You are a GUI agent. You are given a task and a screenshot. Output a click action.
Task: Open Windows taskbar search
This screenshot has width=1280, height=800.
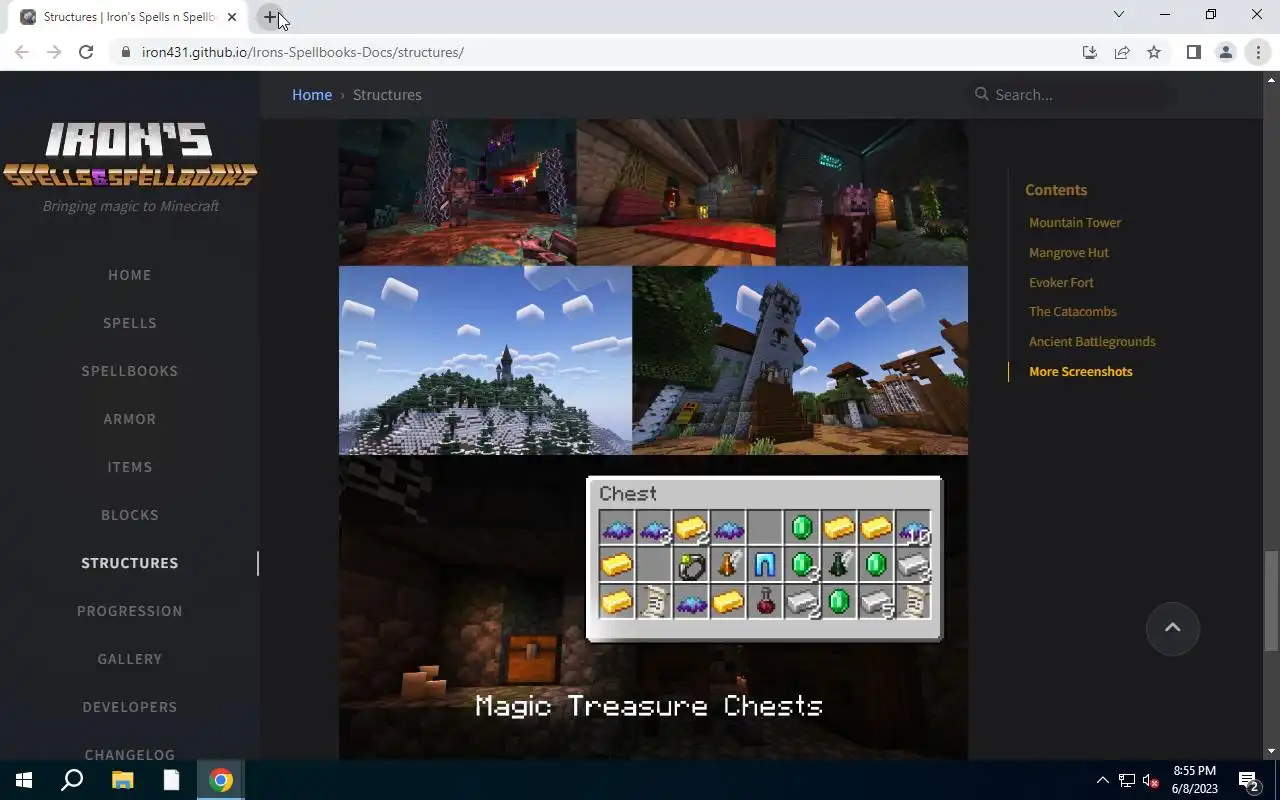click(72, 780)
